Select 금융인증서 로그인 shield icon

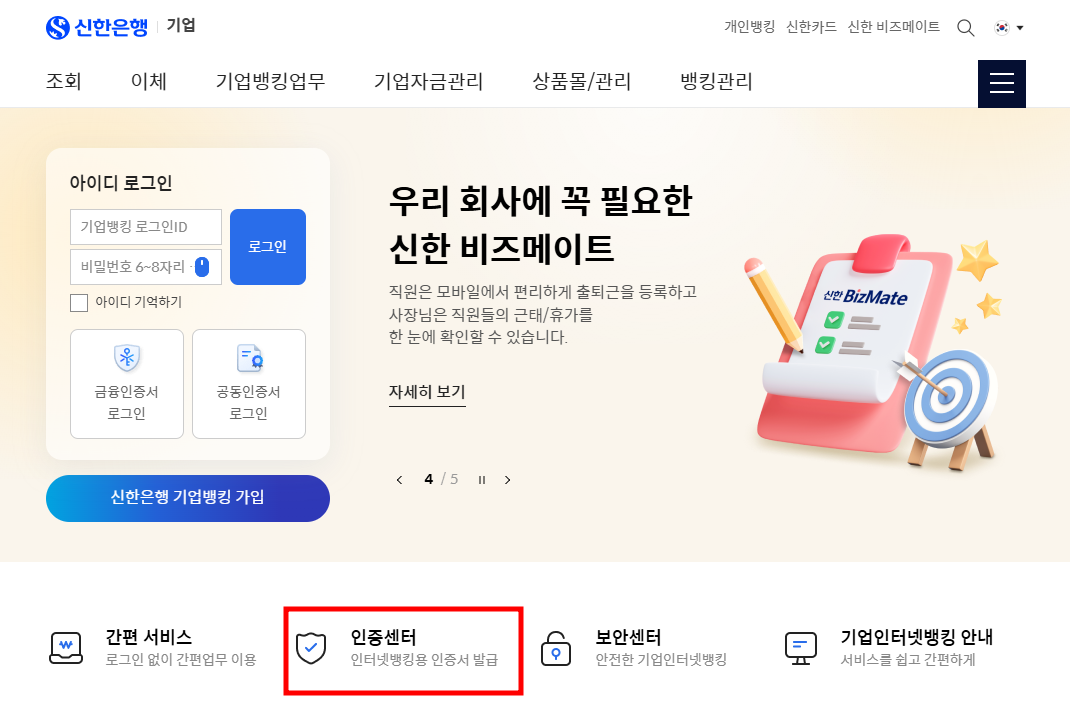(x=127, y=357)
